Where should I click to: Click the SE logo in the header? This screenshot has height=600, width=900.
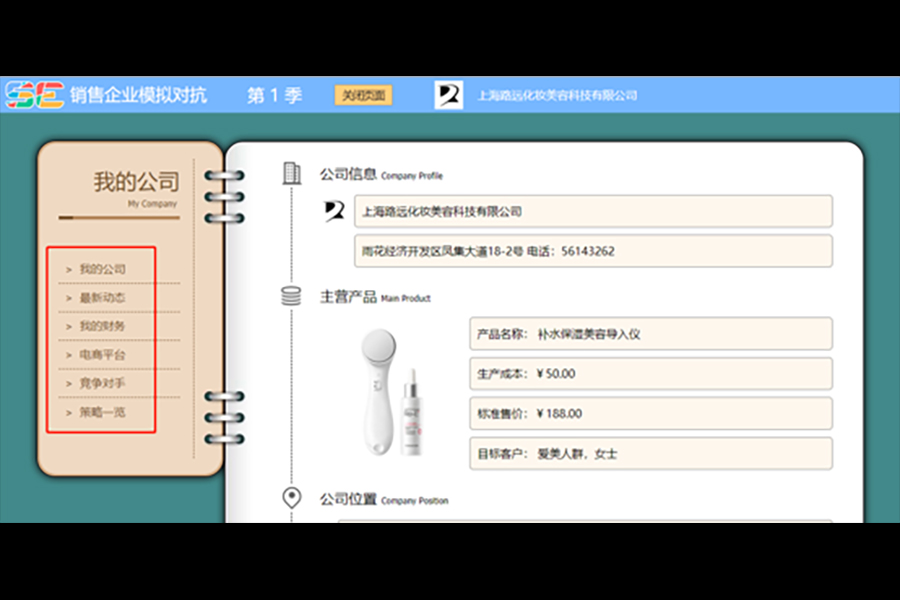[x=34, y=96]
